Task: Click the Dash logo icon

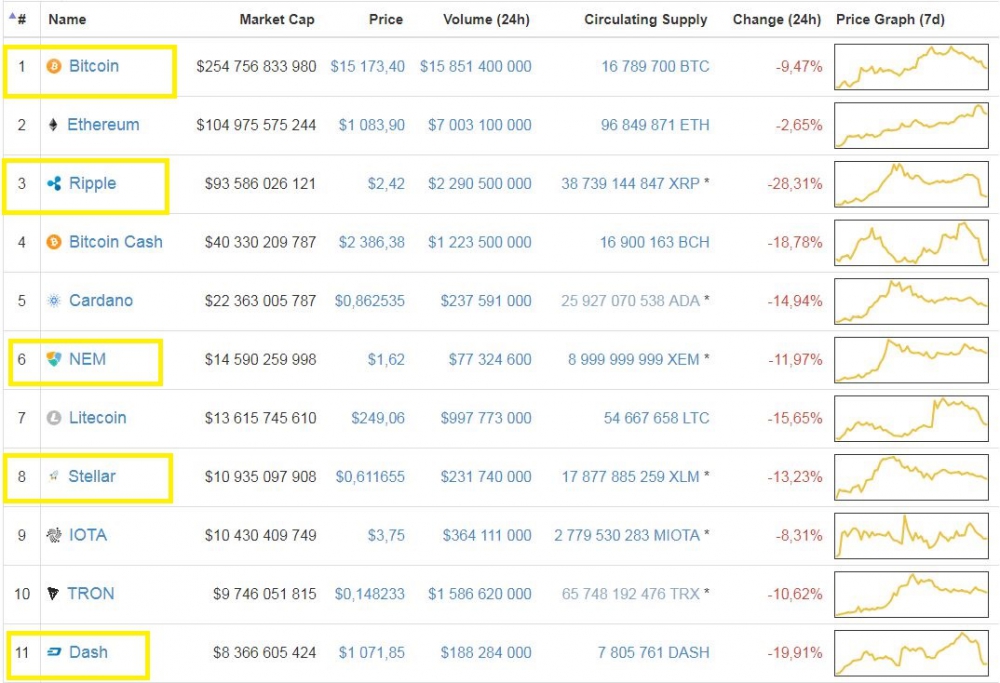Action: (54, 652)
